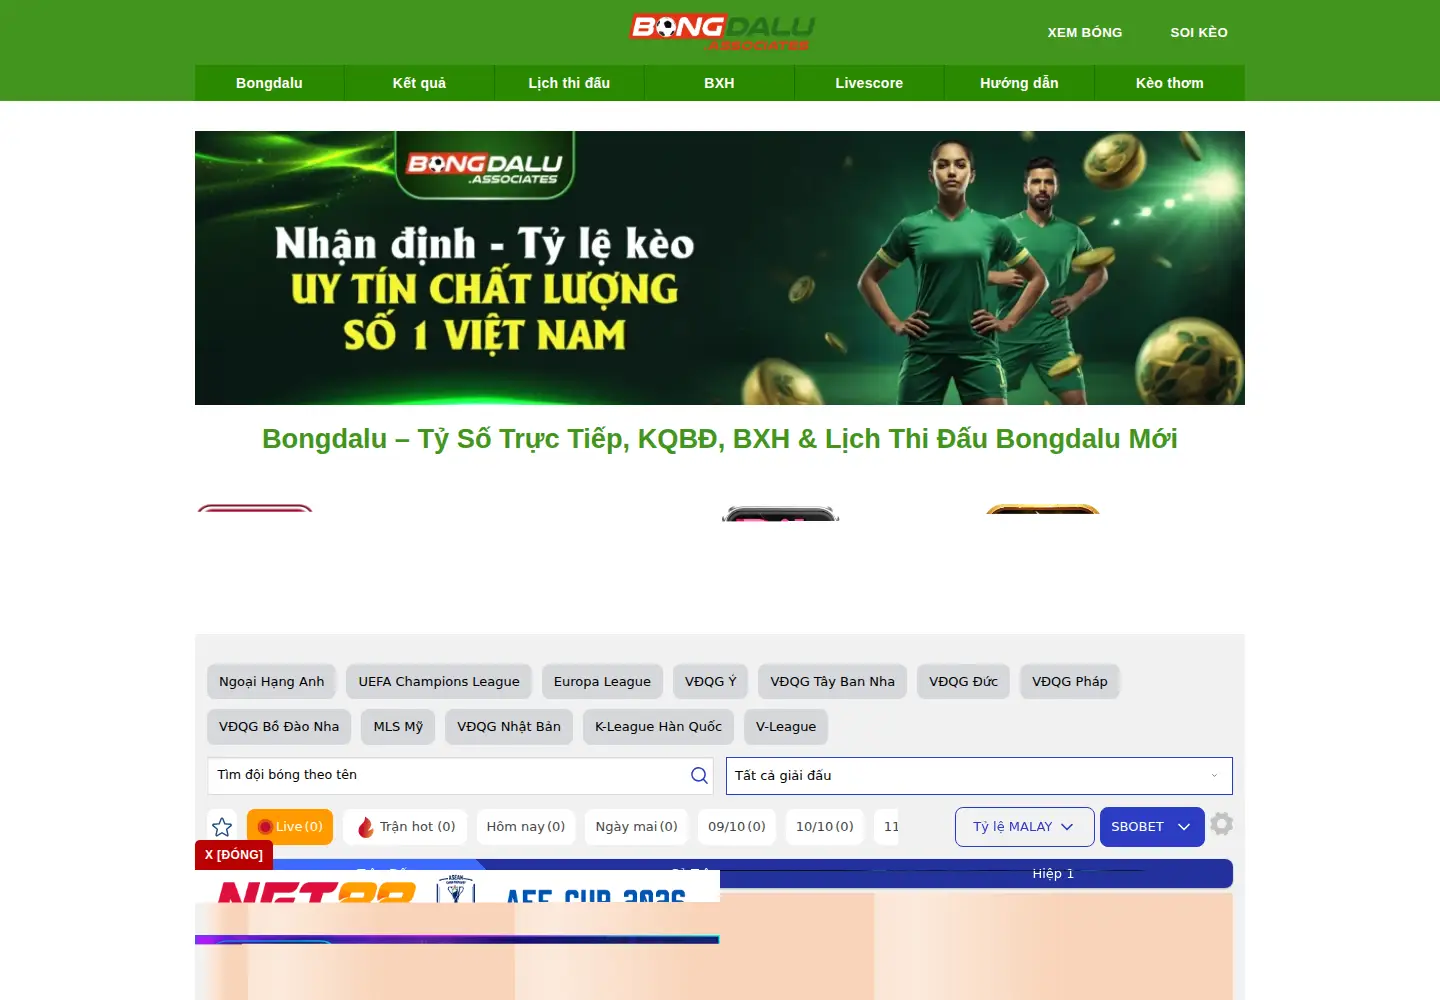Open the Livescore menu item
1440x1000 pixels.
869,83
